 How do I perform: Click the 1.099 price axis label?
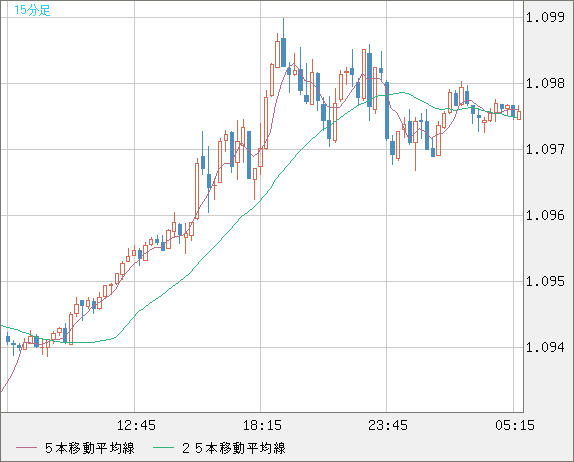(545, 18)
